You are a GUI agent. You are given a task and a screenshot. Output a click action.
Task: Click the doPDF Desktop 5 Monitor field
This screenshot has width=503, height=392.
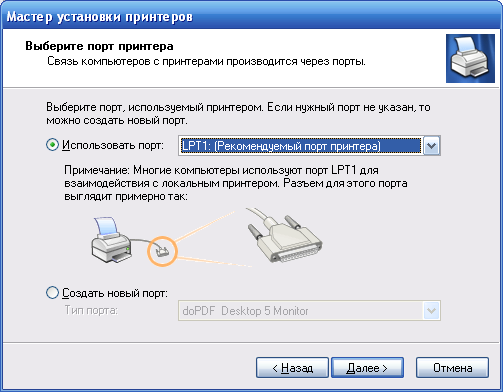309,311
